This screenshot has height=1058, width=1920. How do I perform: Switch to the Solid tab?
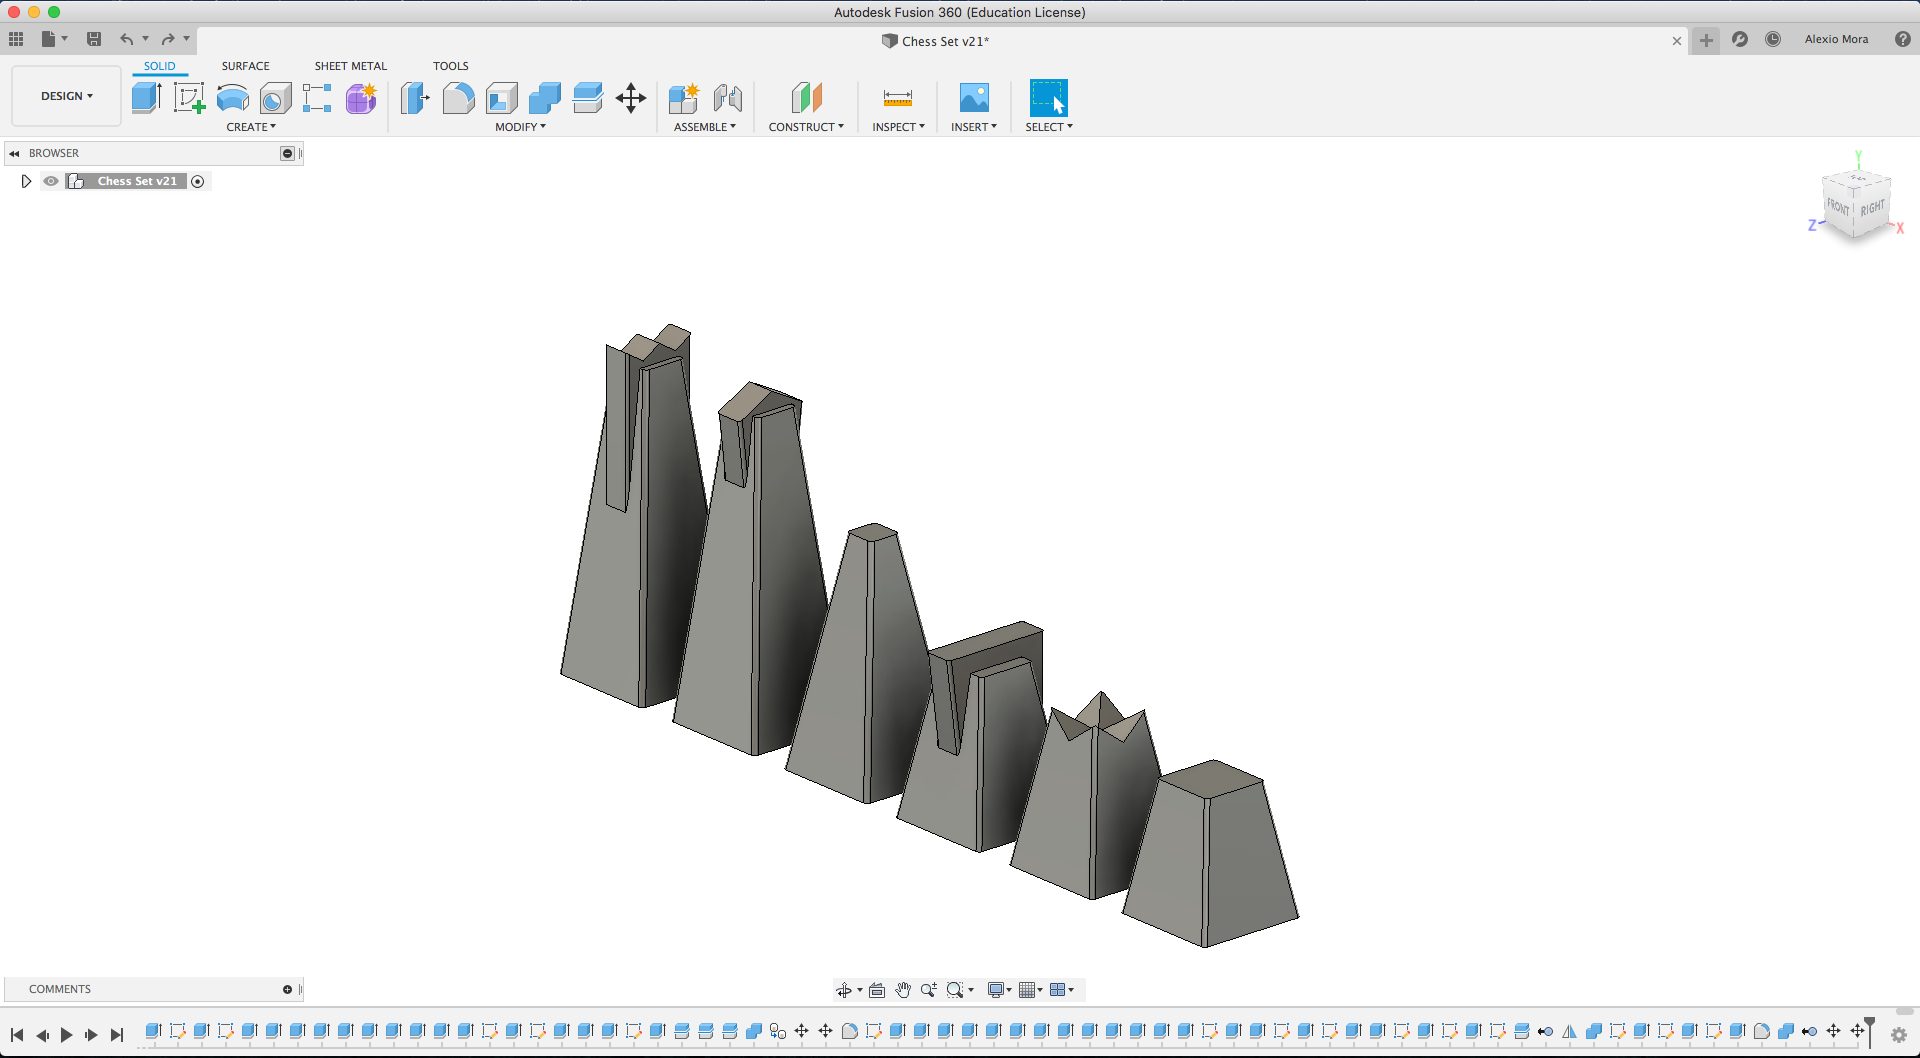pos(159,66)
